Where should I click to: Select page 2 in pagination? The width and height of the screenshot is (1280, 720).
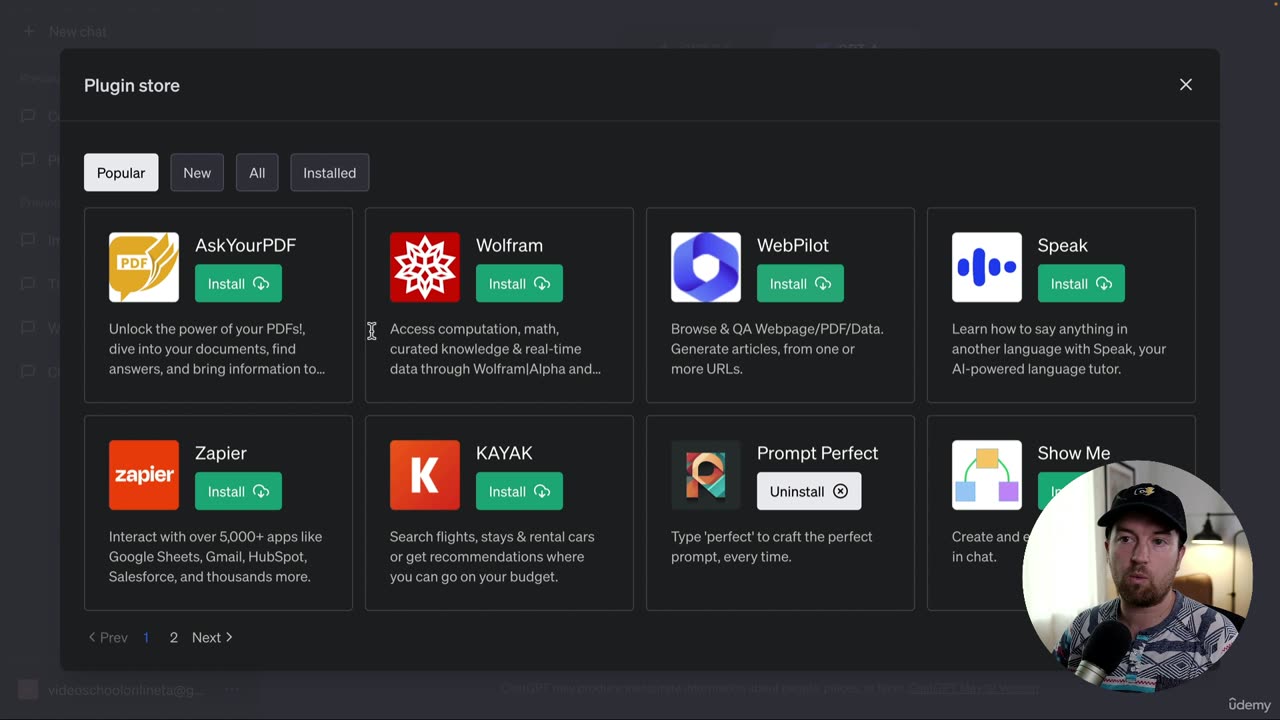coord(173,637)
